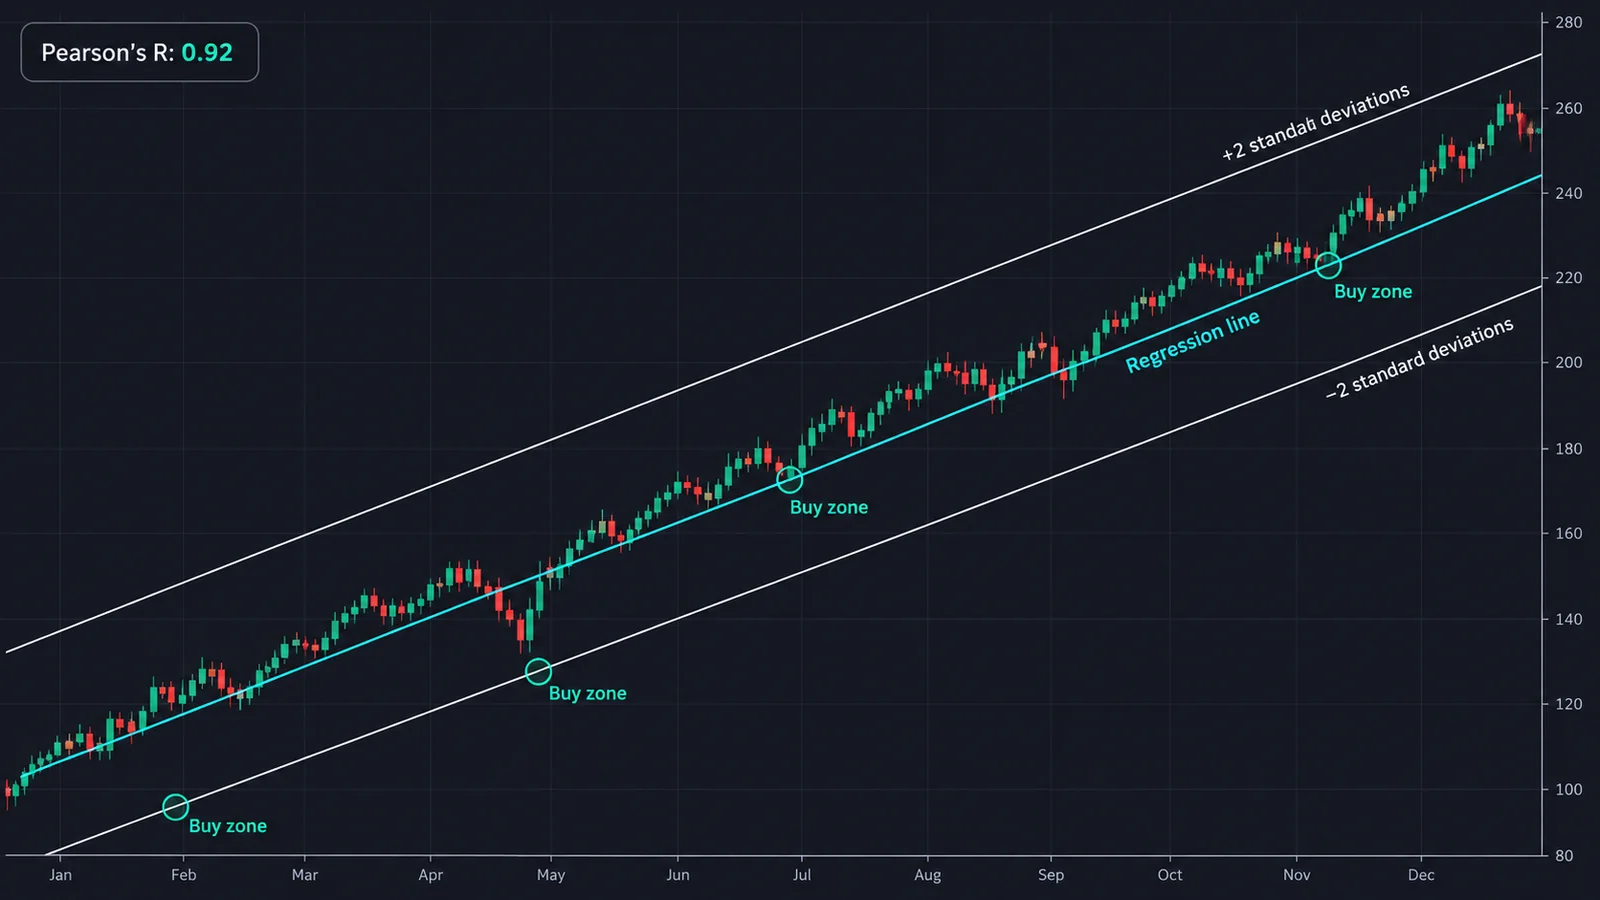Click the 'Buy zone' text beside the Feb marker
The image size is (1600, 900).
228,826
